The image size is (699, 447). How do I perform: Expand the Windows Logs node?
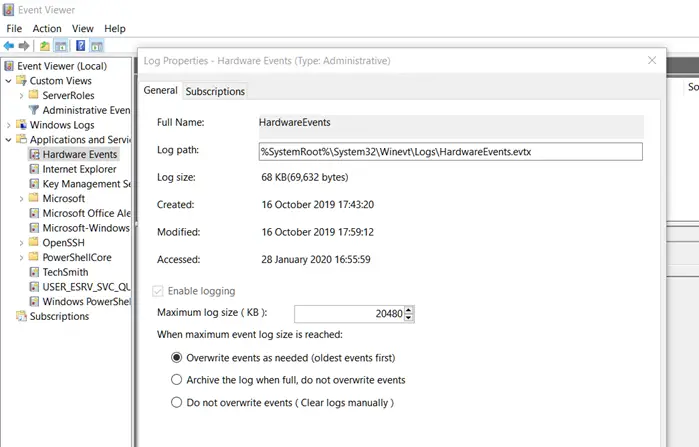[x=8, y=125]
